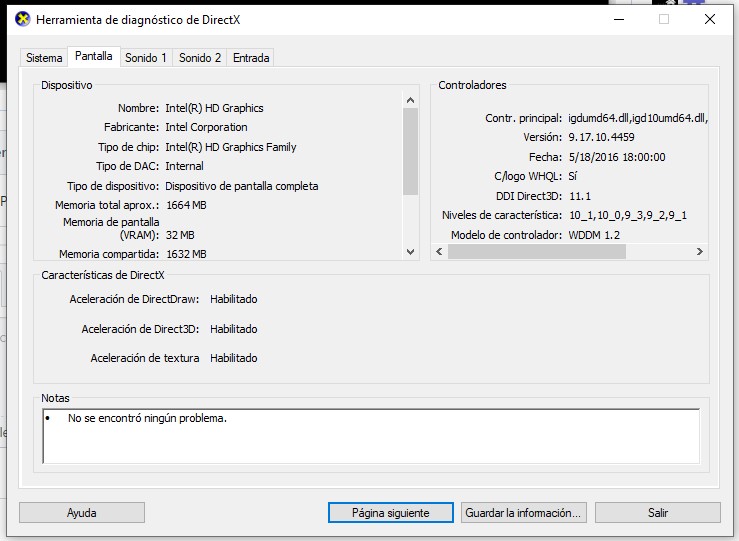Open the Sonido 2 tab

(x=200, y=57)
